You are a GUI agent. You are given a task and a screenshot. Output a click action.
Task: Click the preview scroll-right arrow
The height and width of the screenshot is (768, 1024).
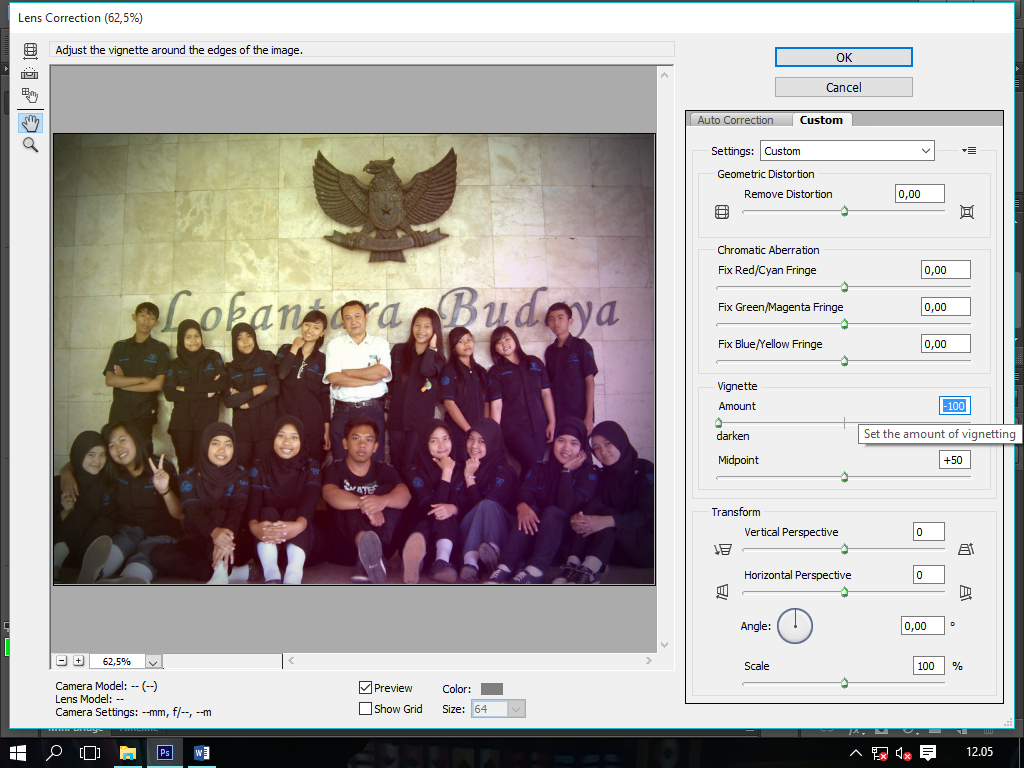click(x=648, y=661)
